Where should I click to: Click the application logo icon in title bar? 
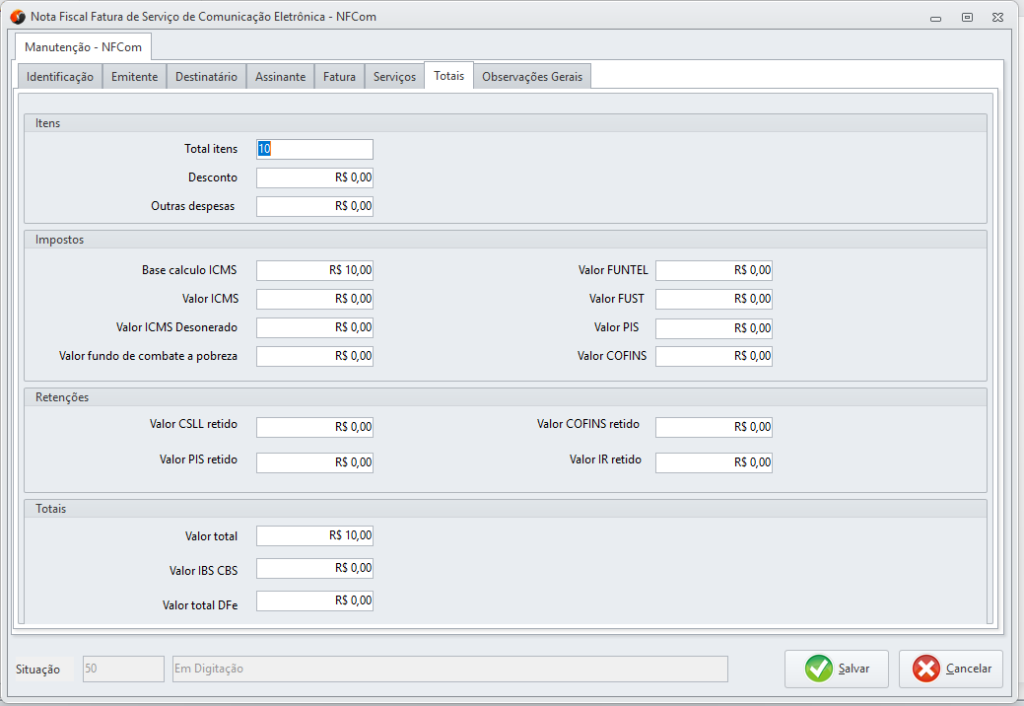pos(17,17)
